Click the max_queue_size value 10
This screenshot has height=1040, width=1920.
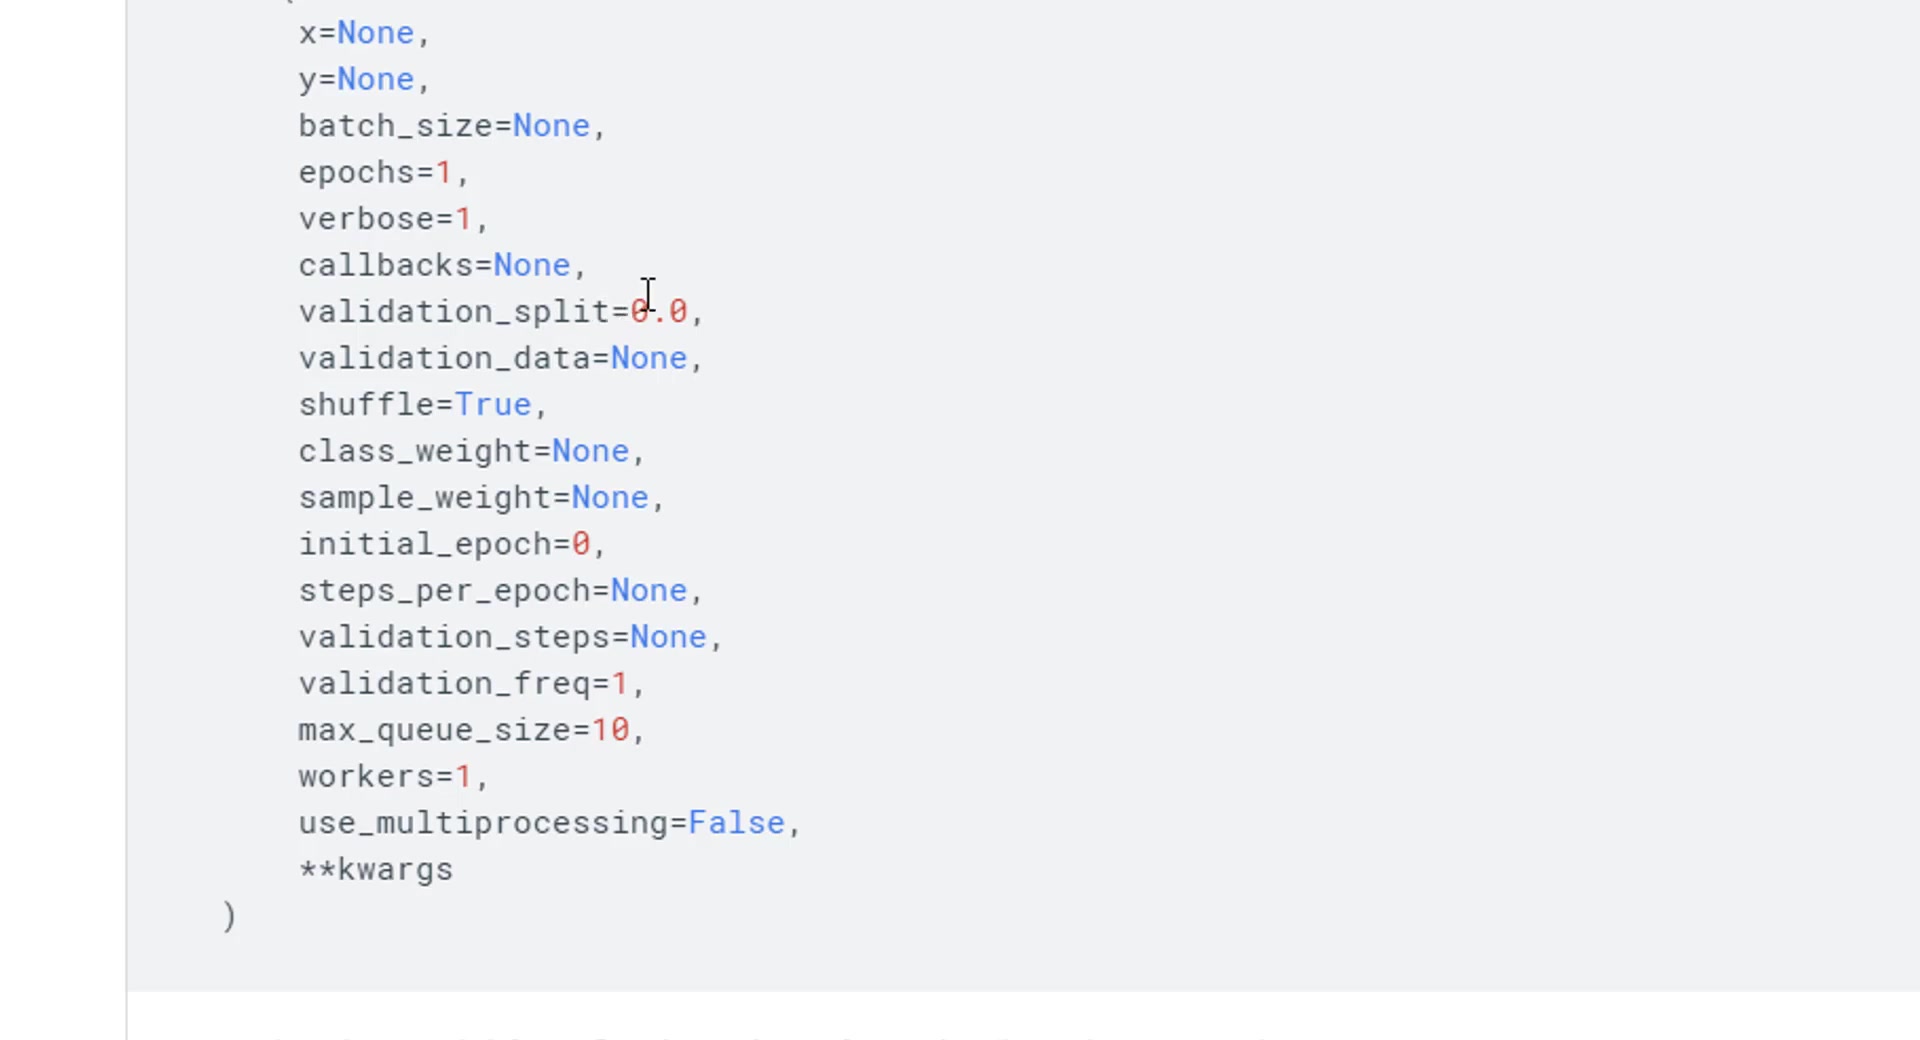tap(610, 731)
